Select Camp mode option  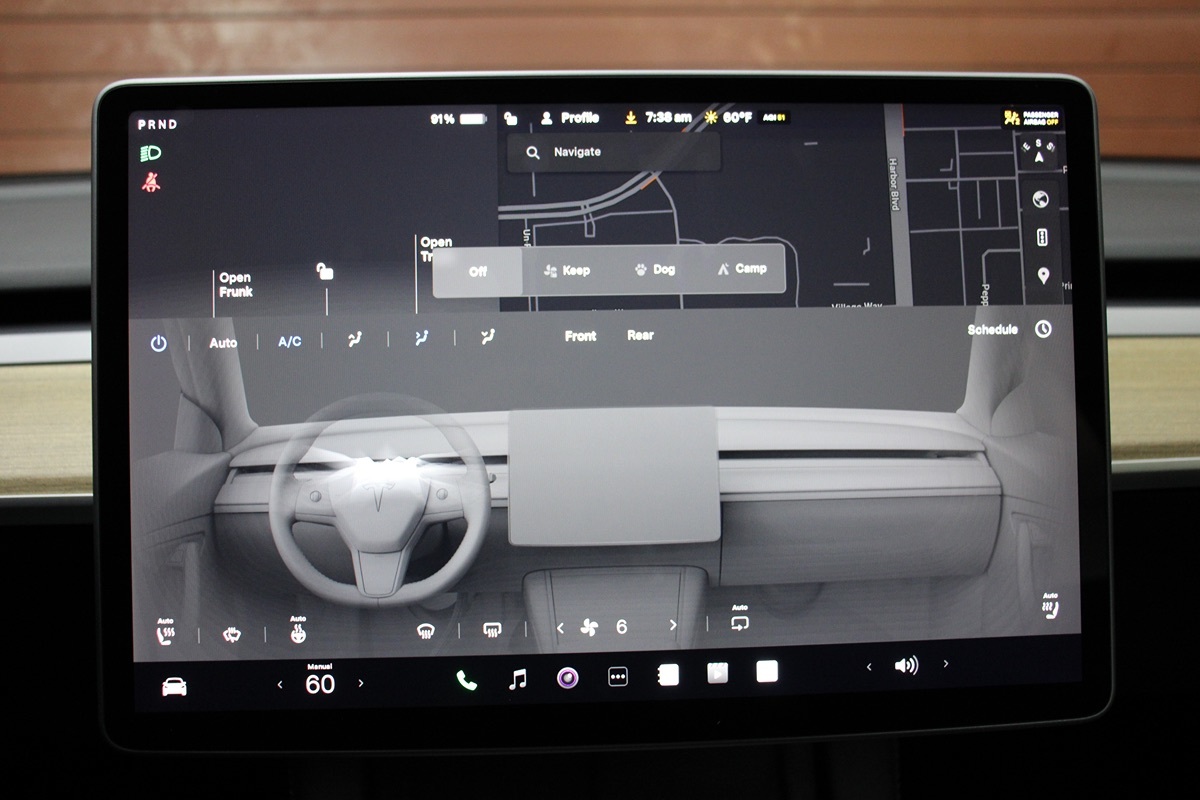tap(742, 269)
